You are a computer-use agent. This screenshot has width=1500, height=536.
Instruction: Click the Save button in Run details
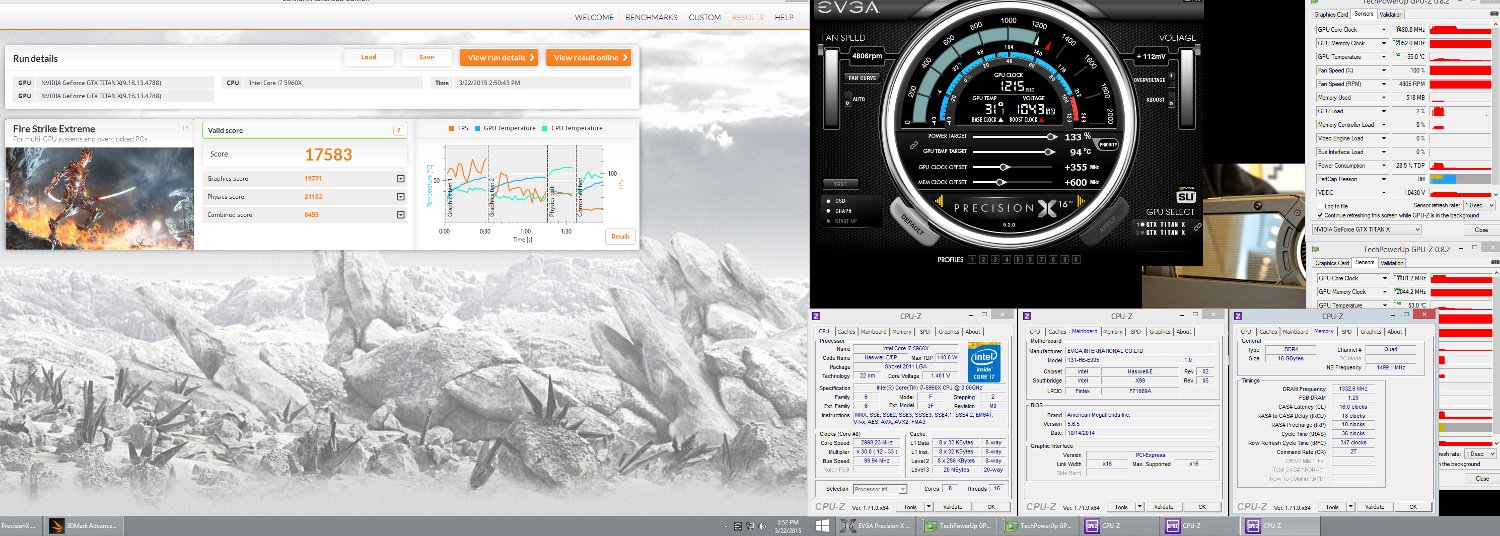coord(427,57)
